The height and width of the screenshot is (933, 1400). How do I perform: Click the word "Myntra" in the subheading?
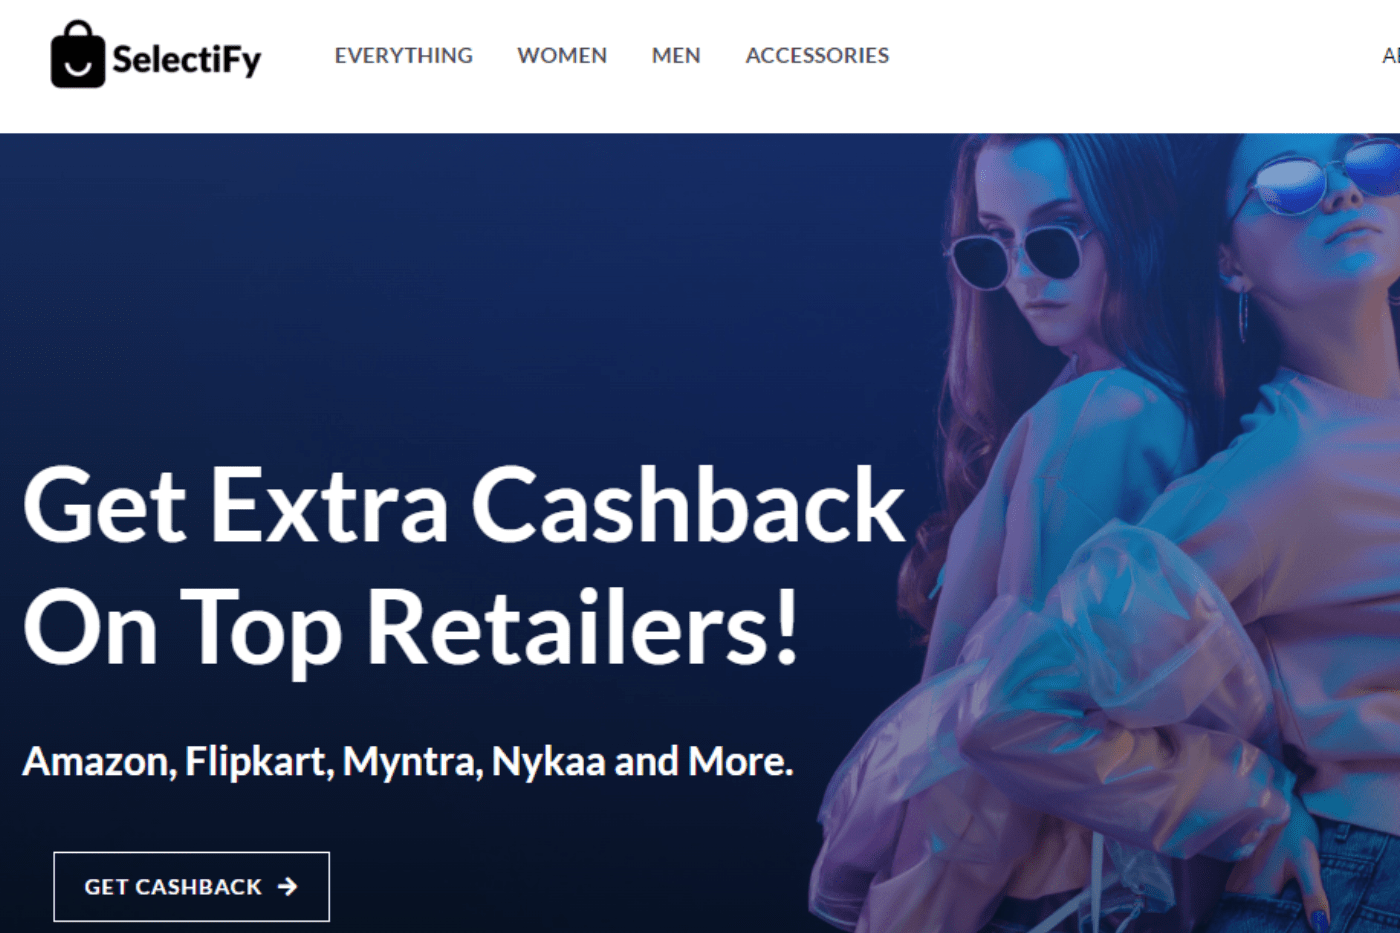pyautogui.click(x=412, y=762)
